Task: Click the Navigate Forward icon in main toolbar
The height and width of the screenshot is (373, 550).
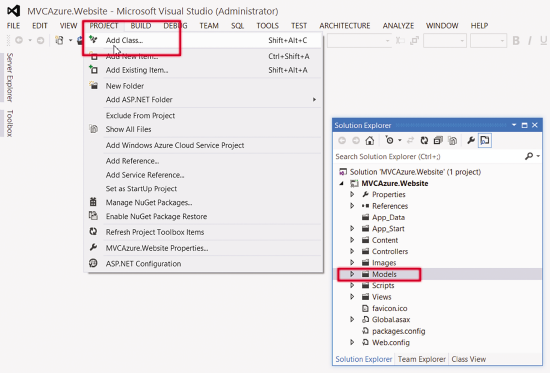Action: [x=40, y=40]
